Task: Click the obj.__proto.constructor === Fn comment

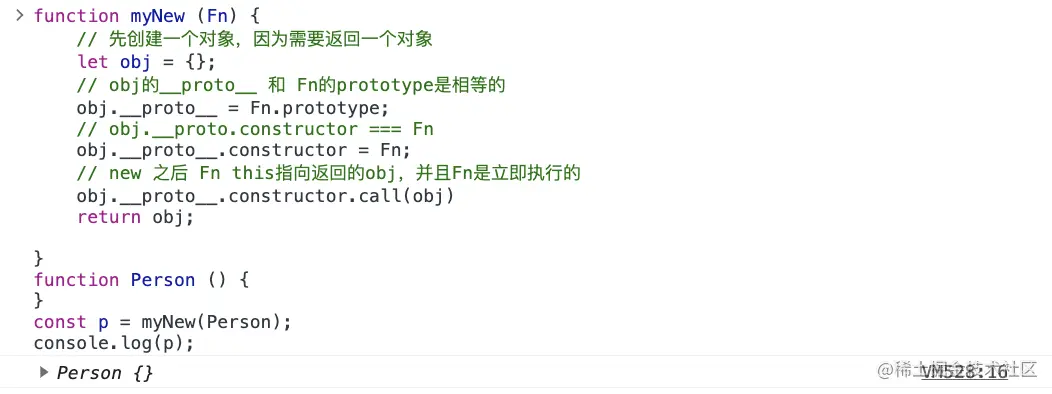Action: [x=256, y=129]
